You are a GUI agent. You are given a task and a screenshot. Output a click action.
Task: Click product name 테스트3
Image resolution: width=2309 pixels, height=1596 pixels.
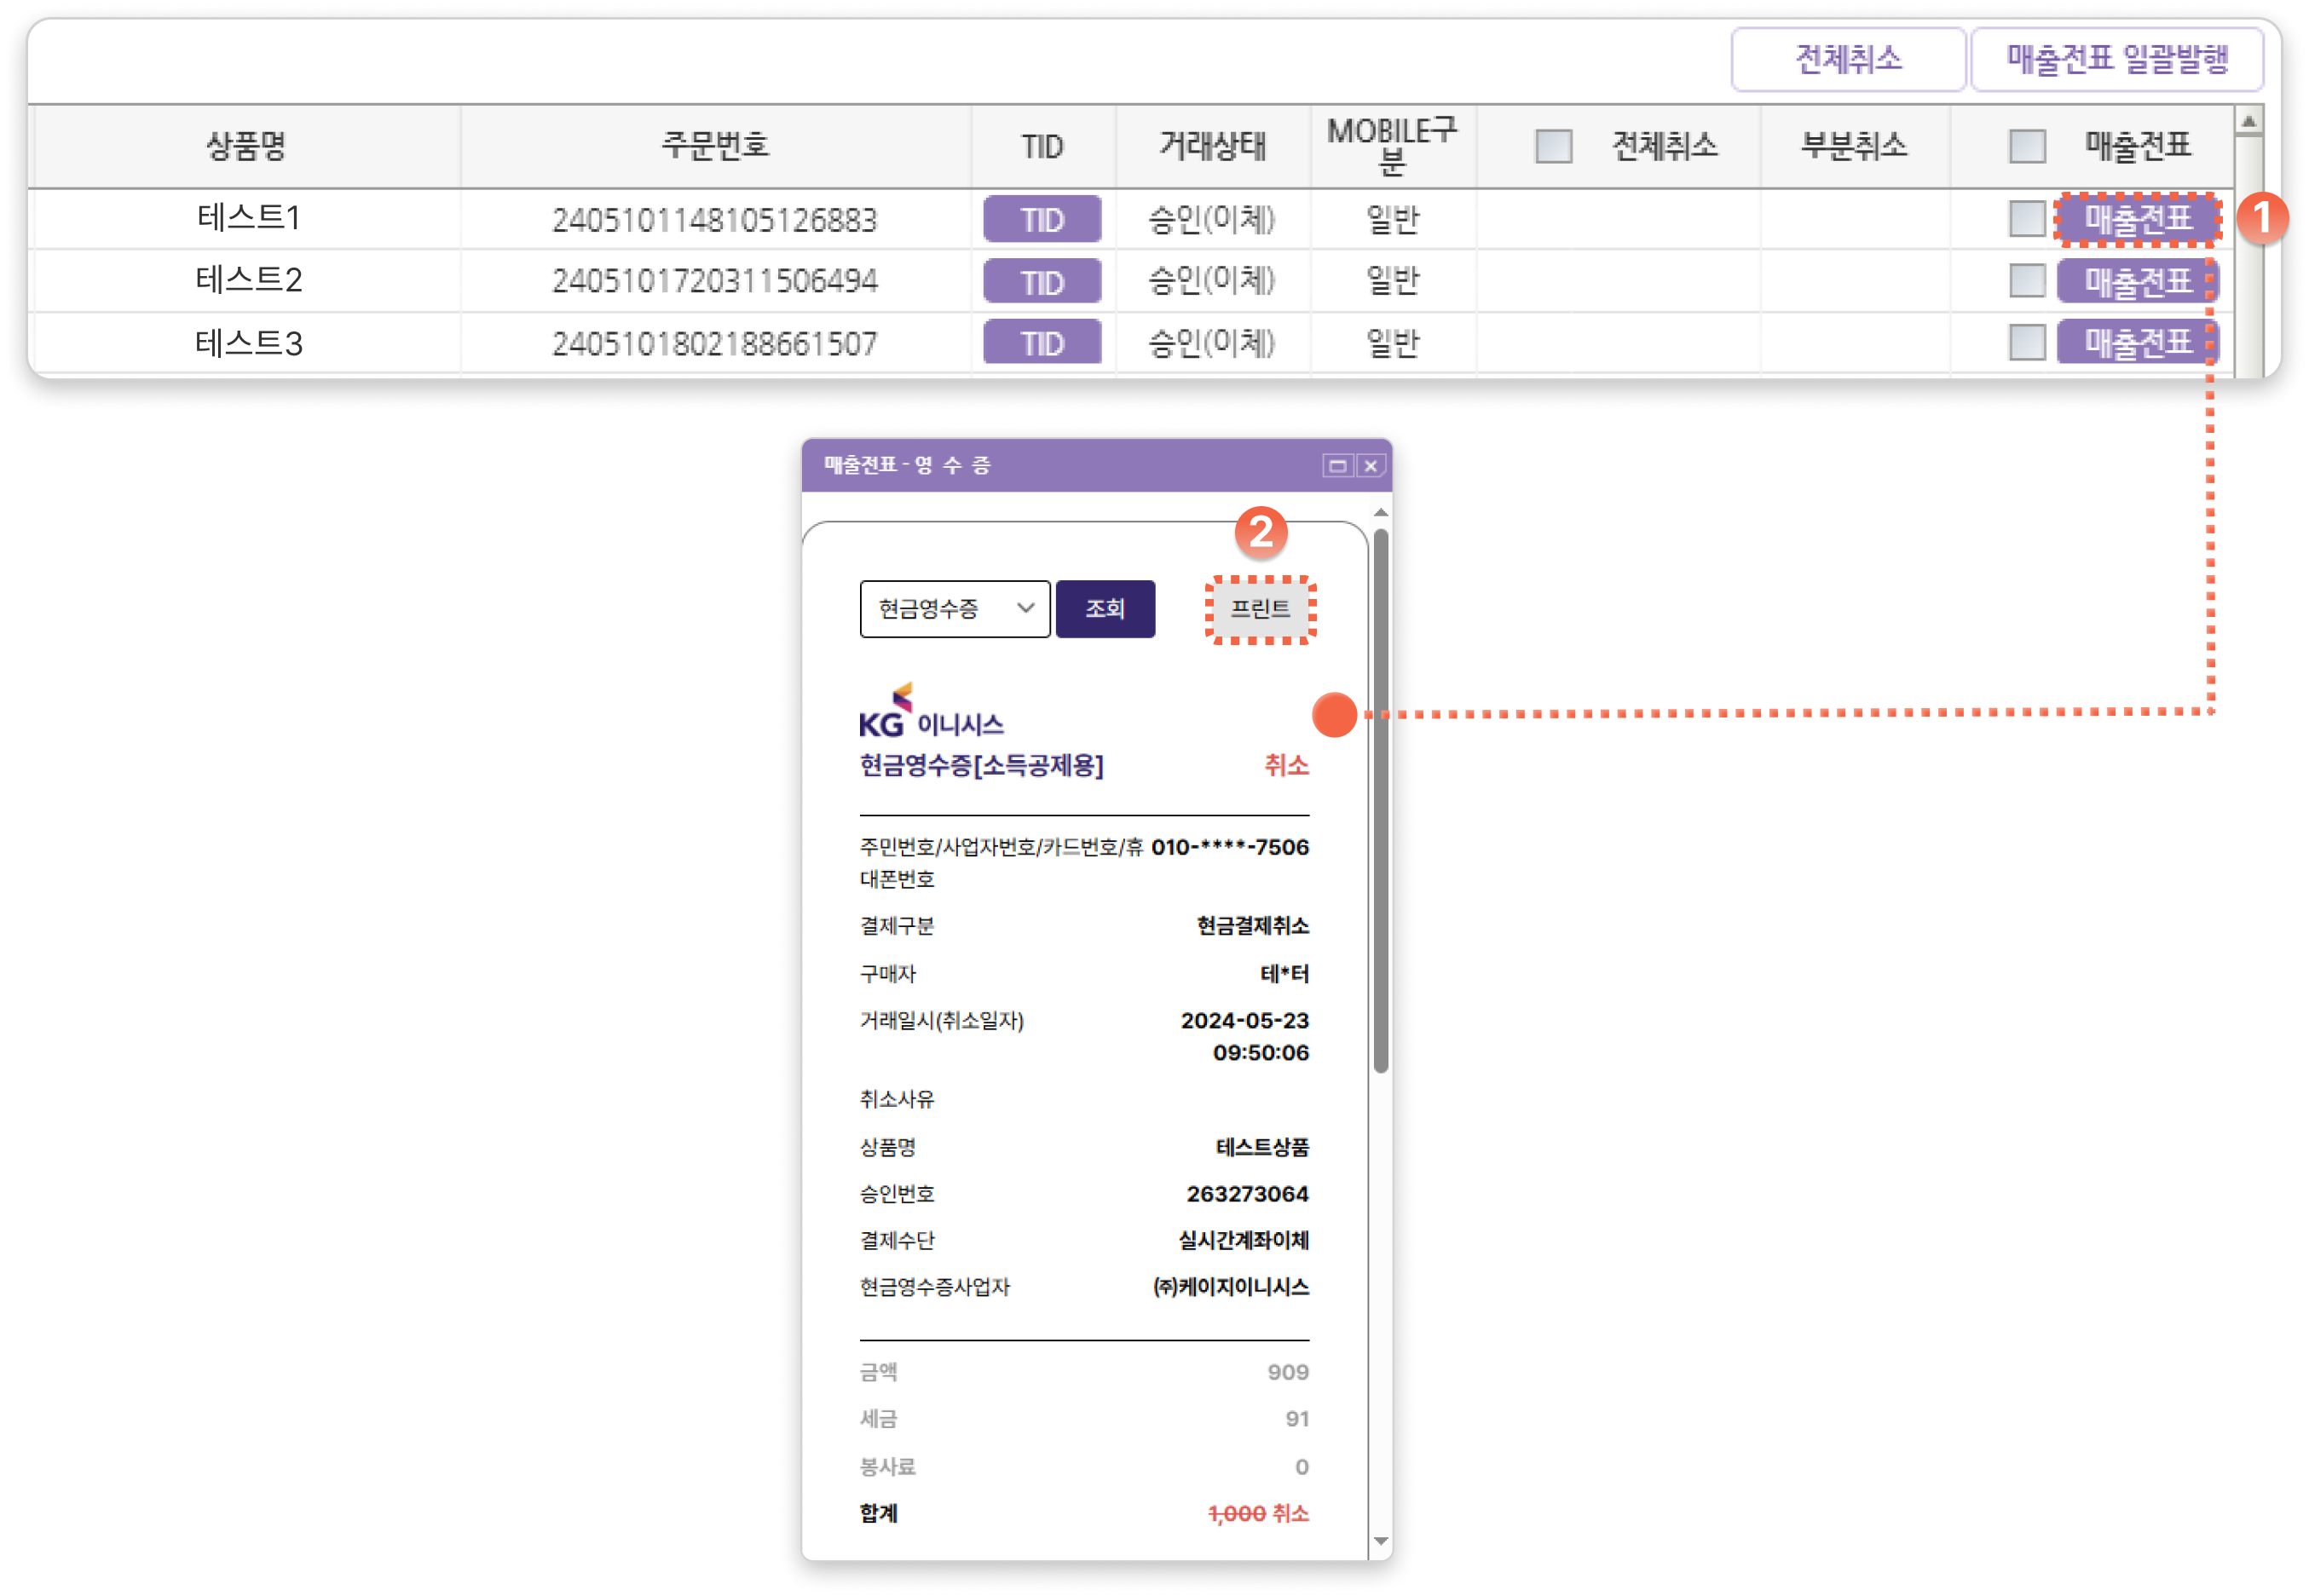point(249,344)
